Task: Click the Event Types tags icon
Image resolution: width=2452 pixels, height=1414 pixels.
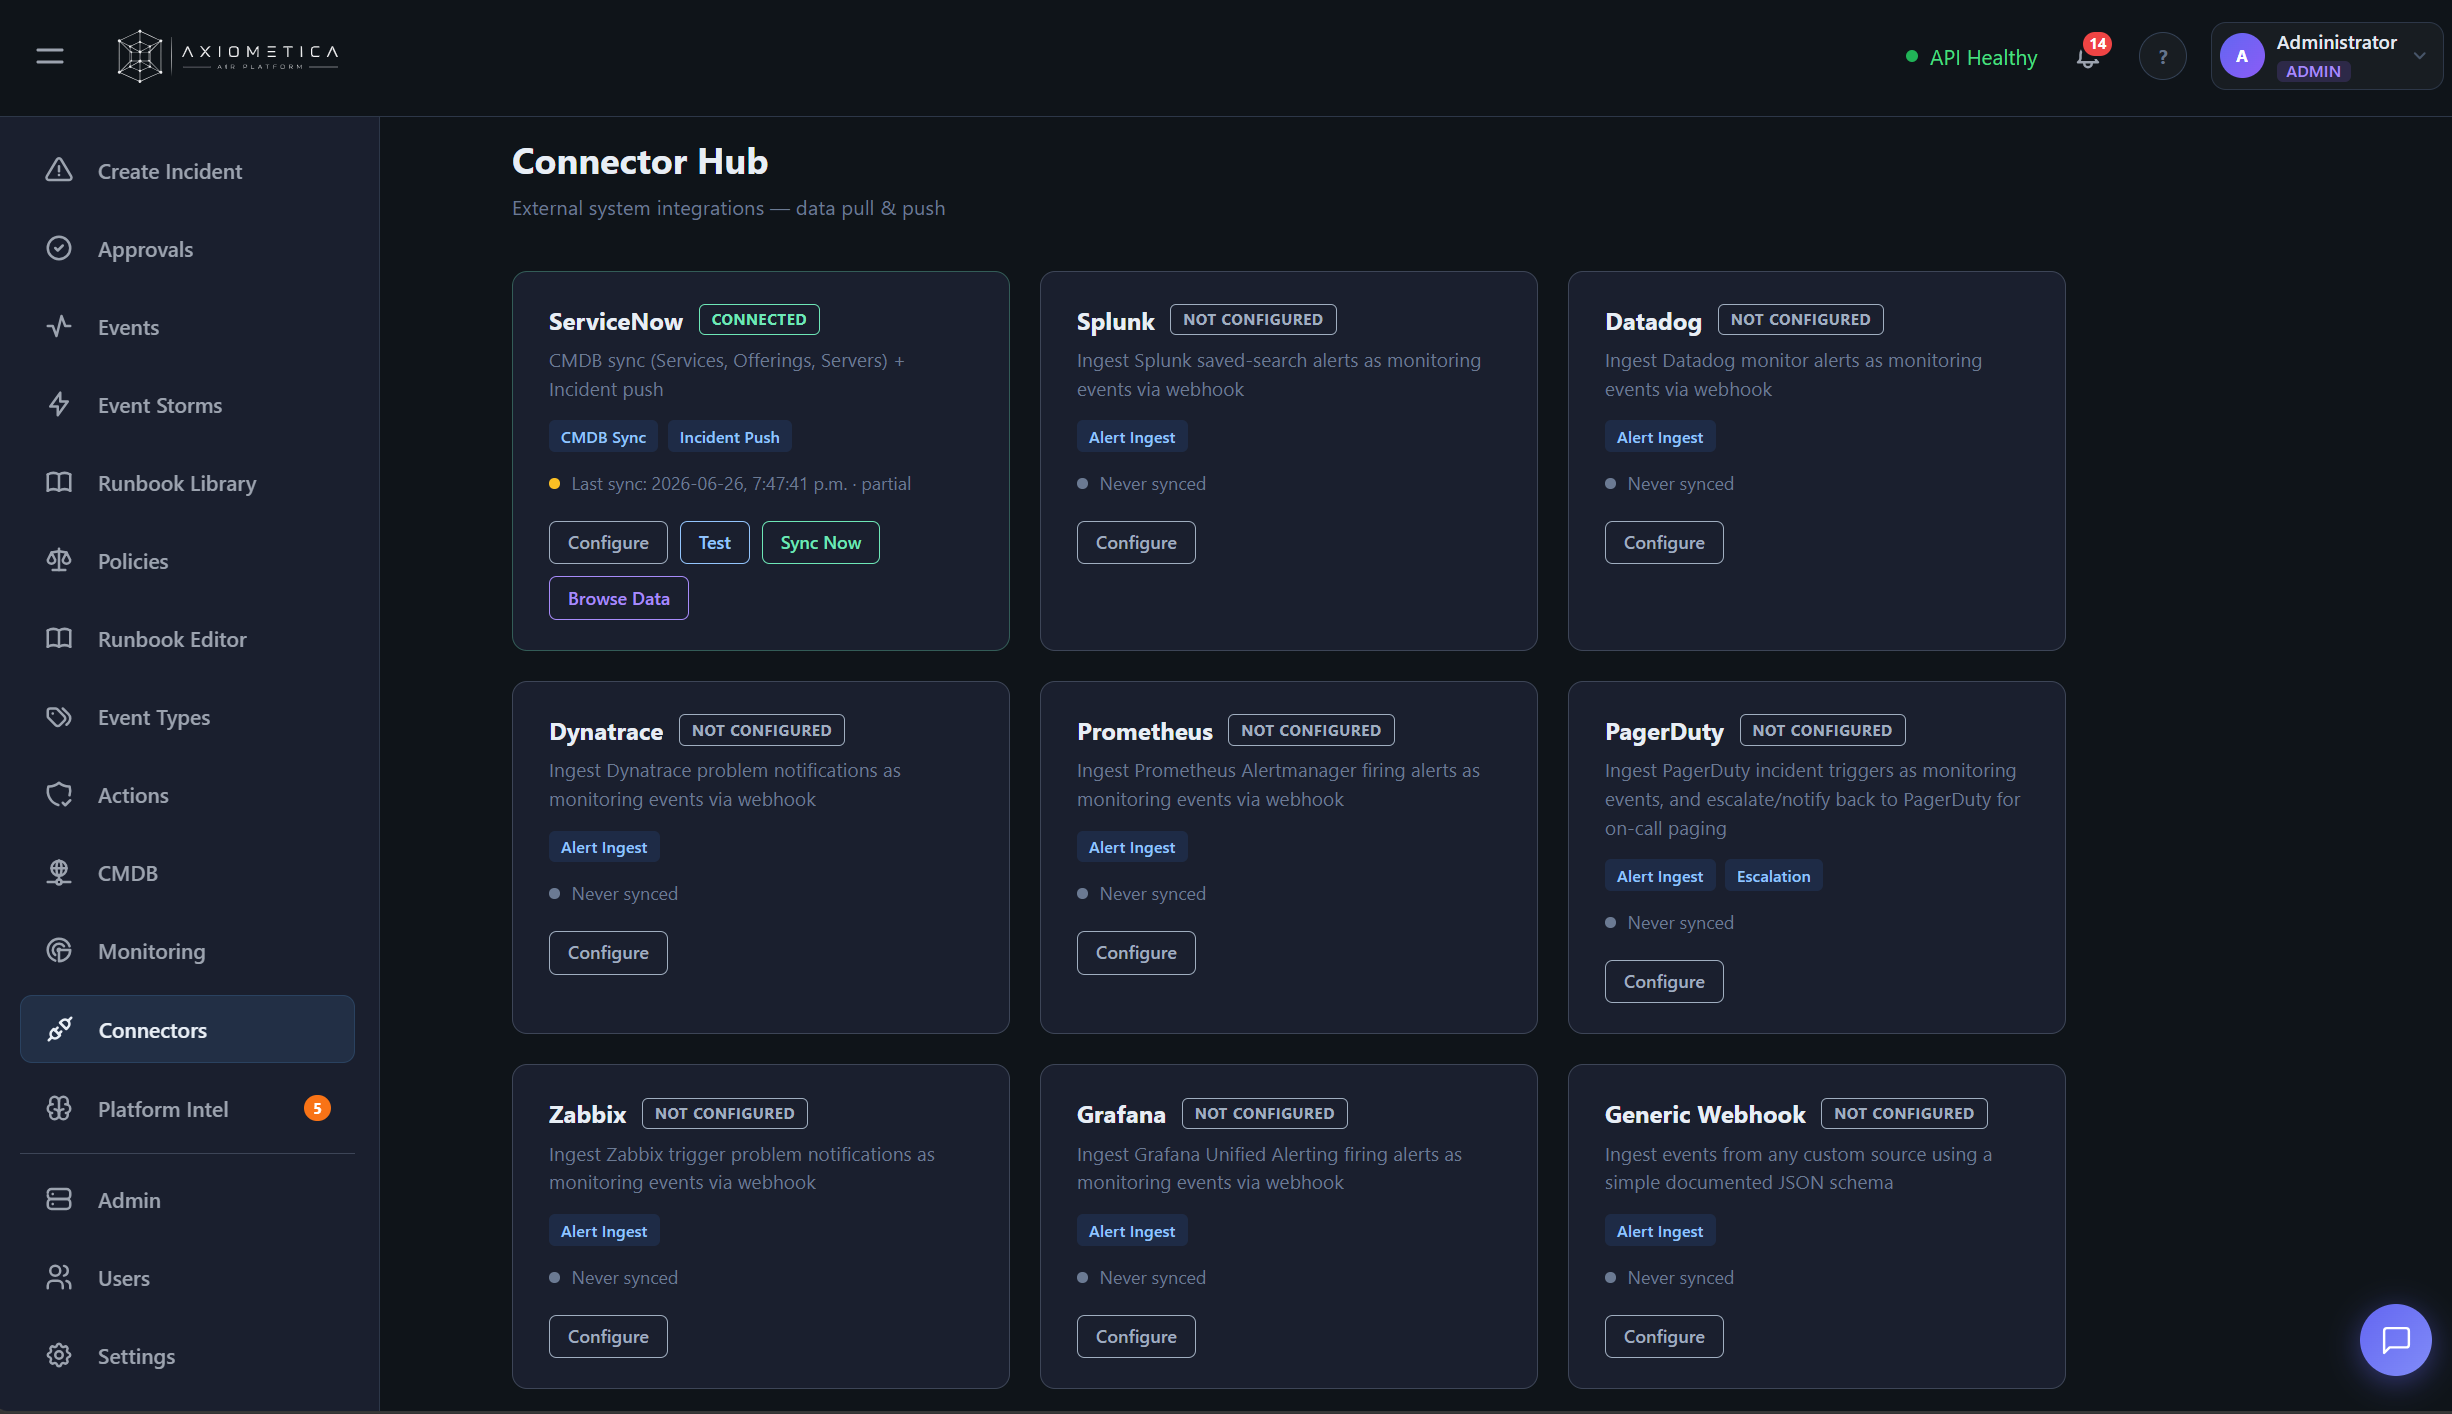Action: (x=59, y=716)
